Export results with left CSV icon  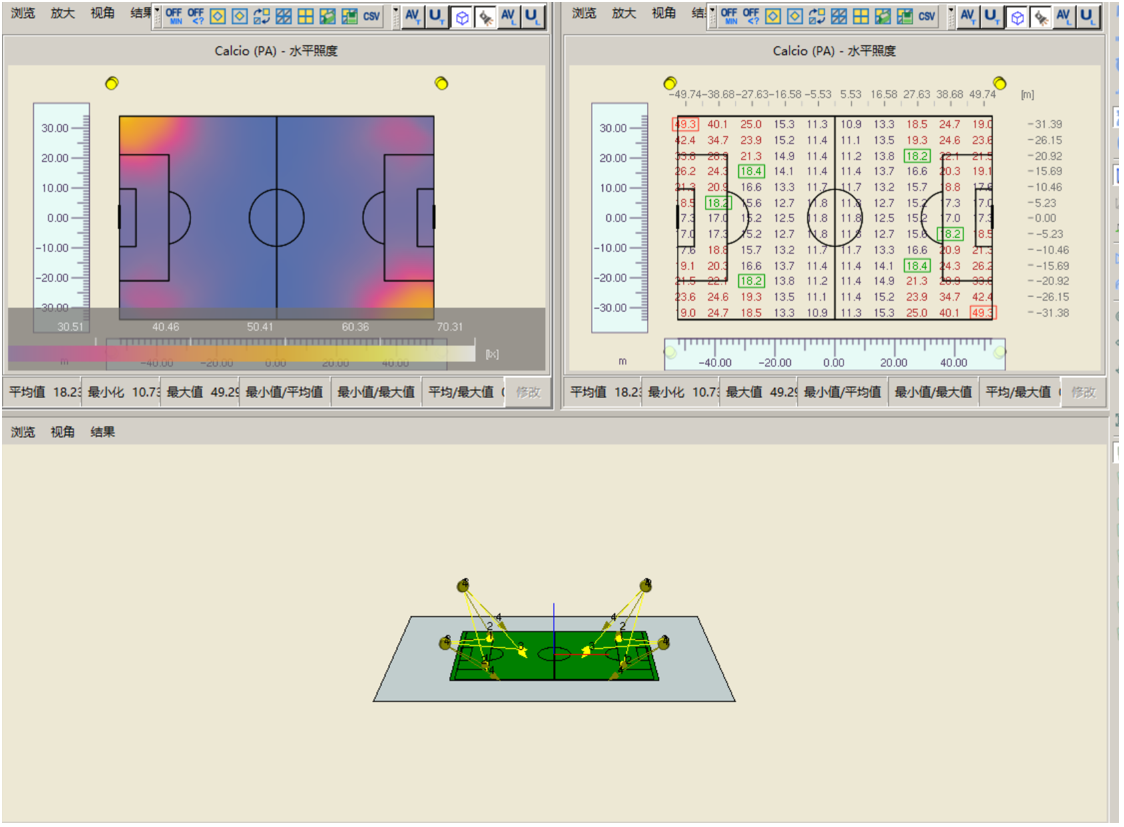coord(371,16)
